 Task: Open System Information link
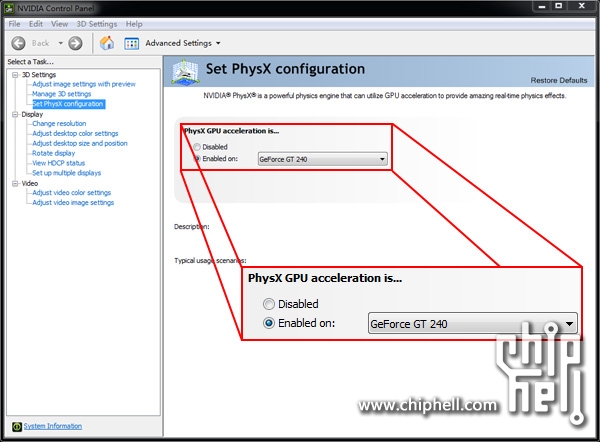pos(53,426)
